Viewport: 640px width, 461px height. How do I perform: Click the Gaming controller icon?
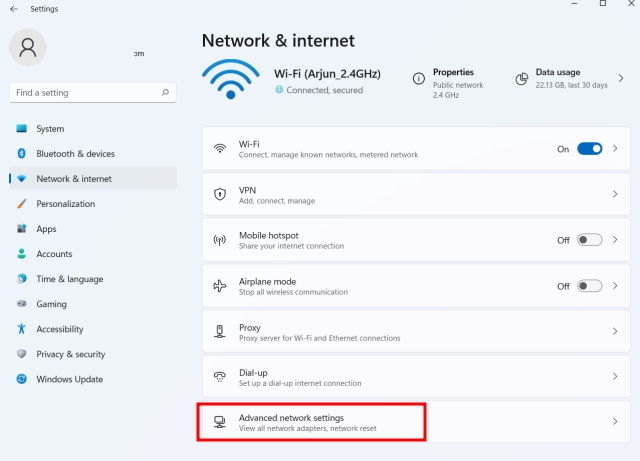click(22, 304)
